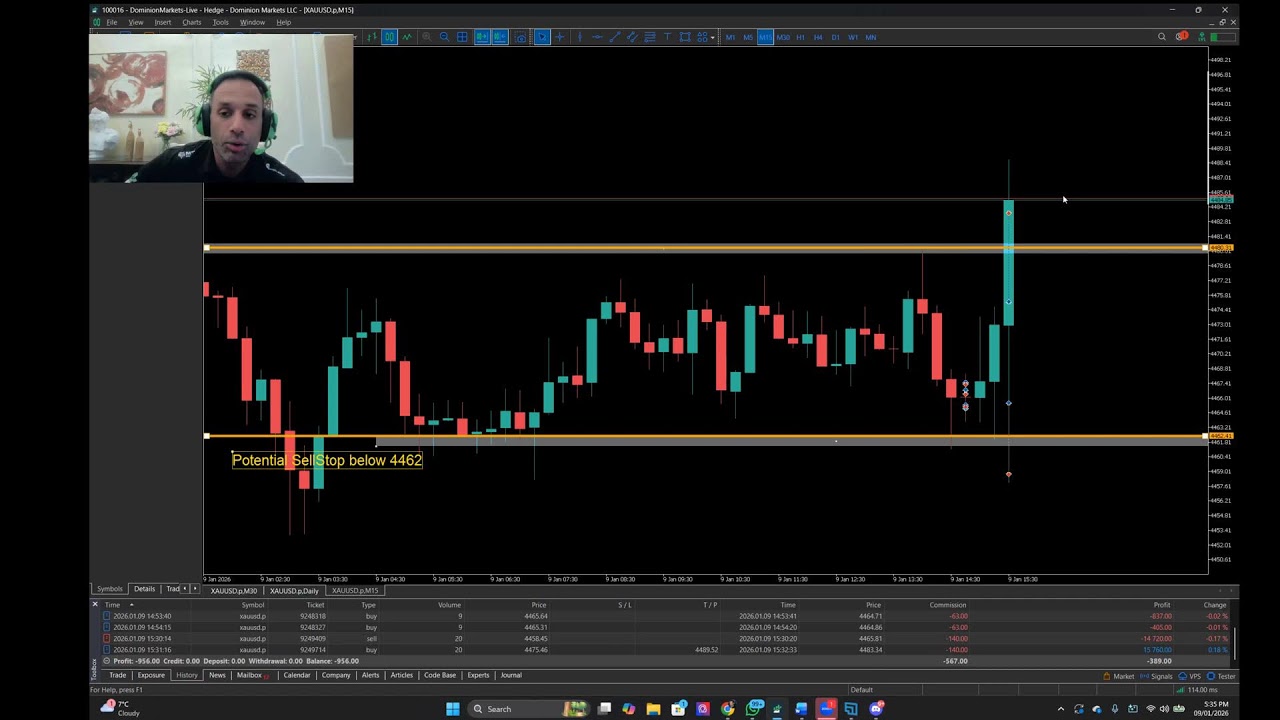Select the candlestick chart type icon

point(390,37)
